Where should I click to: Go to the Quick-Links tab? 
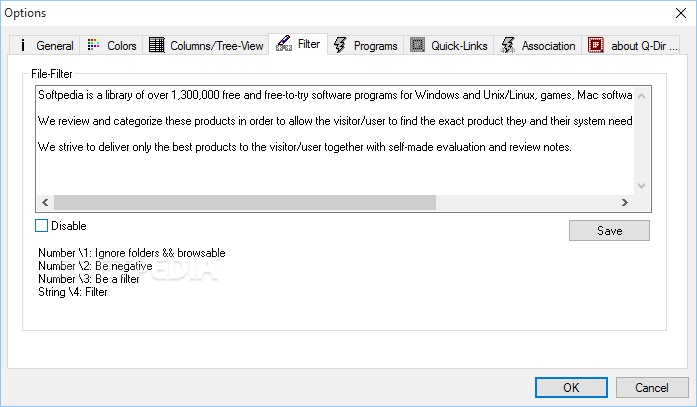pos(449,45)
